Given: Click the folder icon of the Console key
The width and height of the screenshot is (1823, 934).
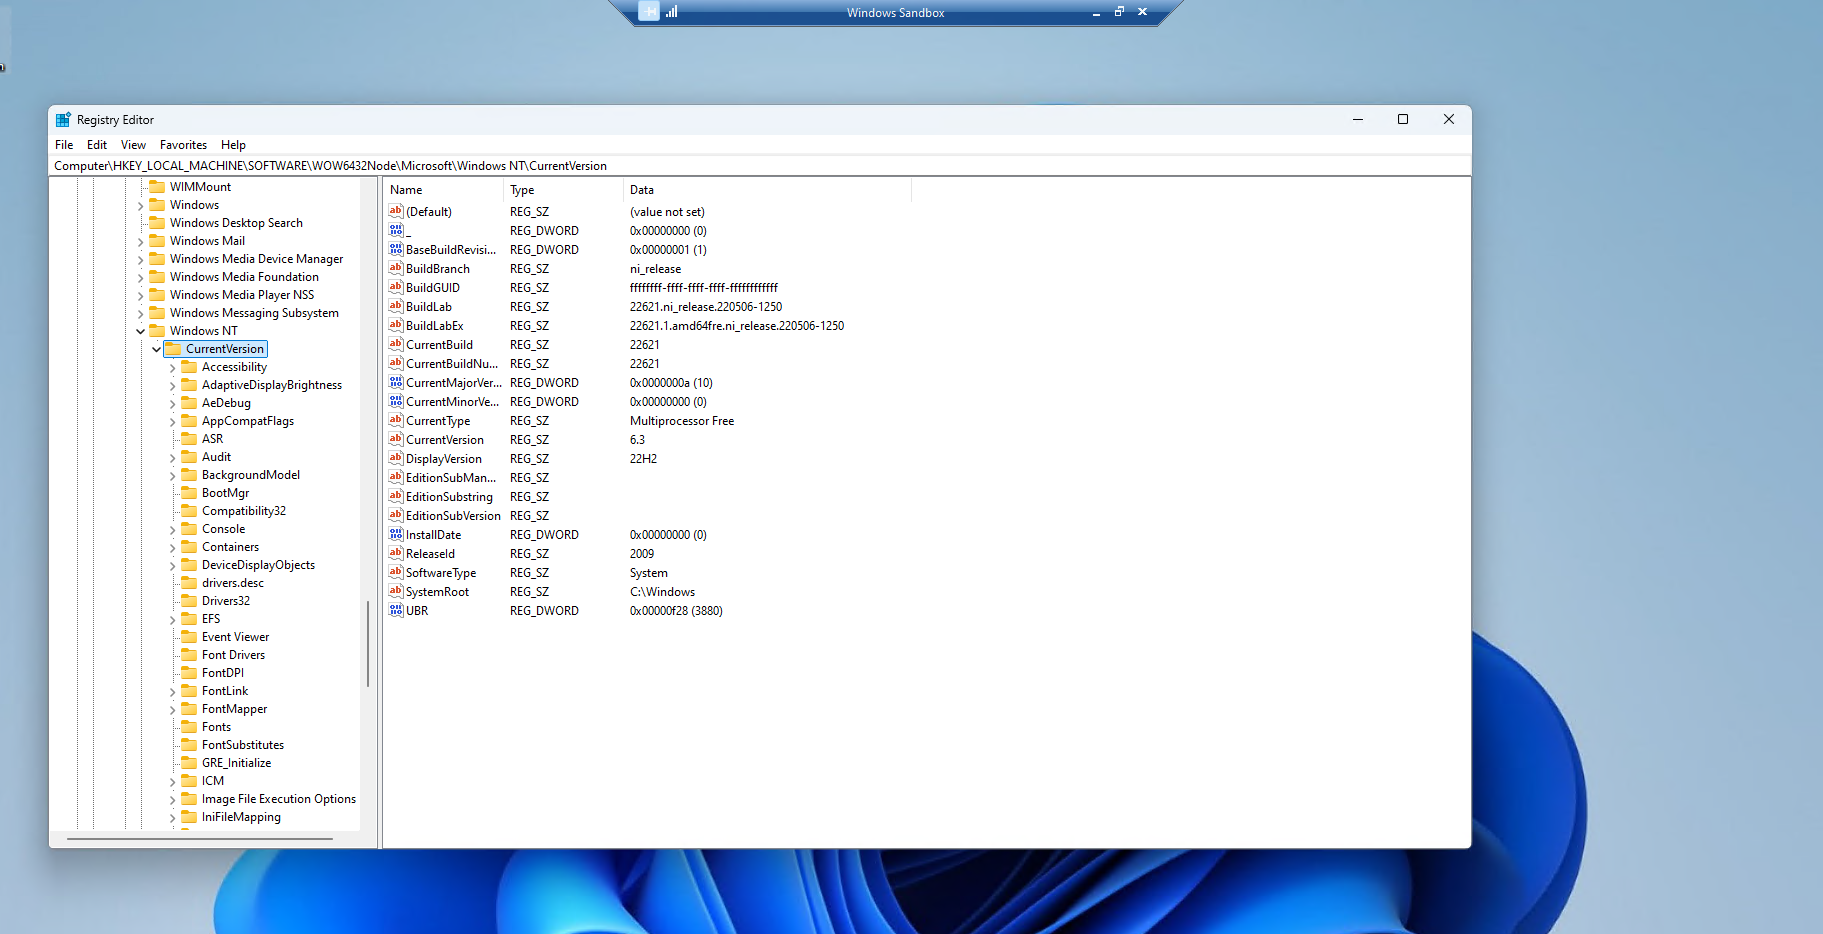Looking at the screenshot, I should point(189,529).
